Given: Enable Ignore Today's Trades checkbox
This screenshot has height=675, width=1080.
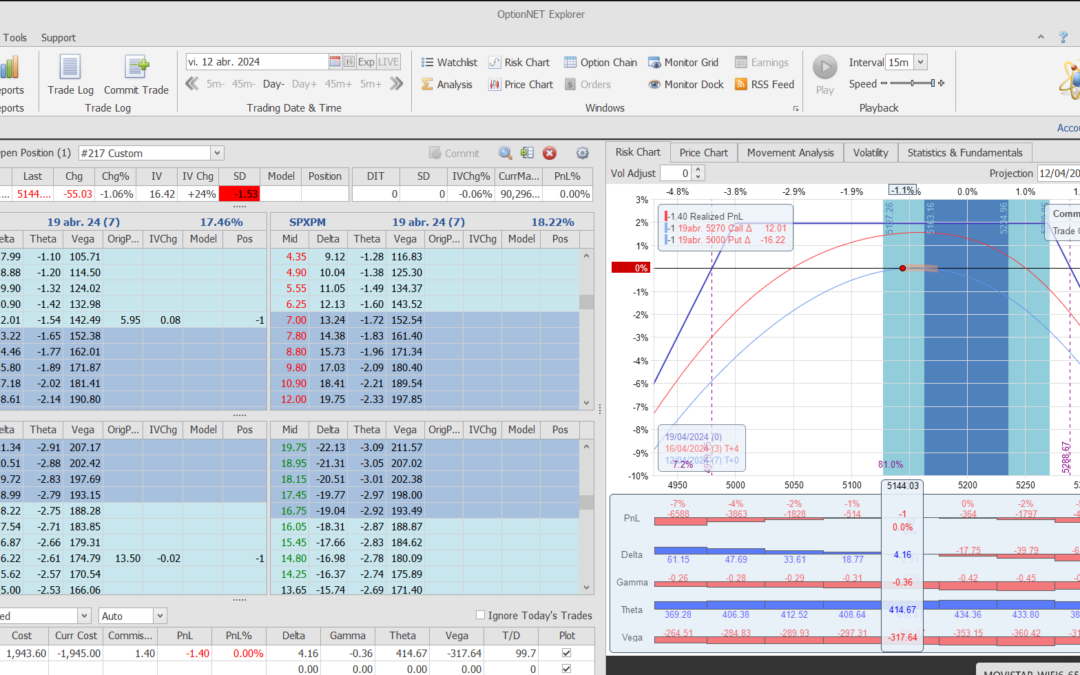Looking at the screenshot, I should pyautogui.click(x=481, y=615).
